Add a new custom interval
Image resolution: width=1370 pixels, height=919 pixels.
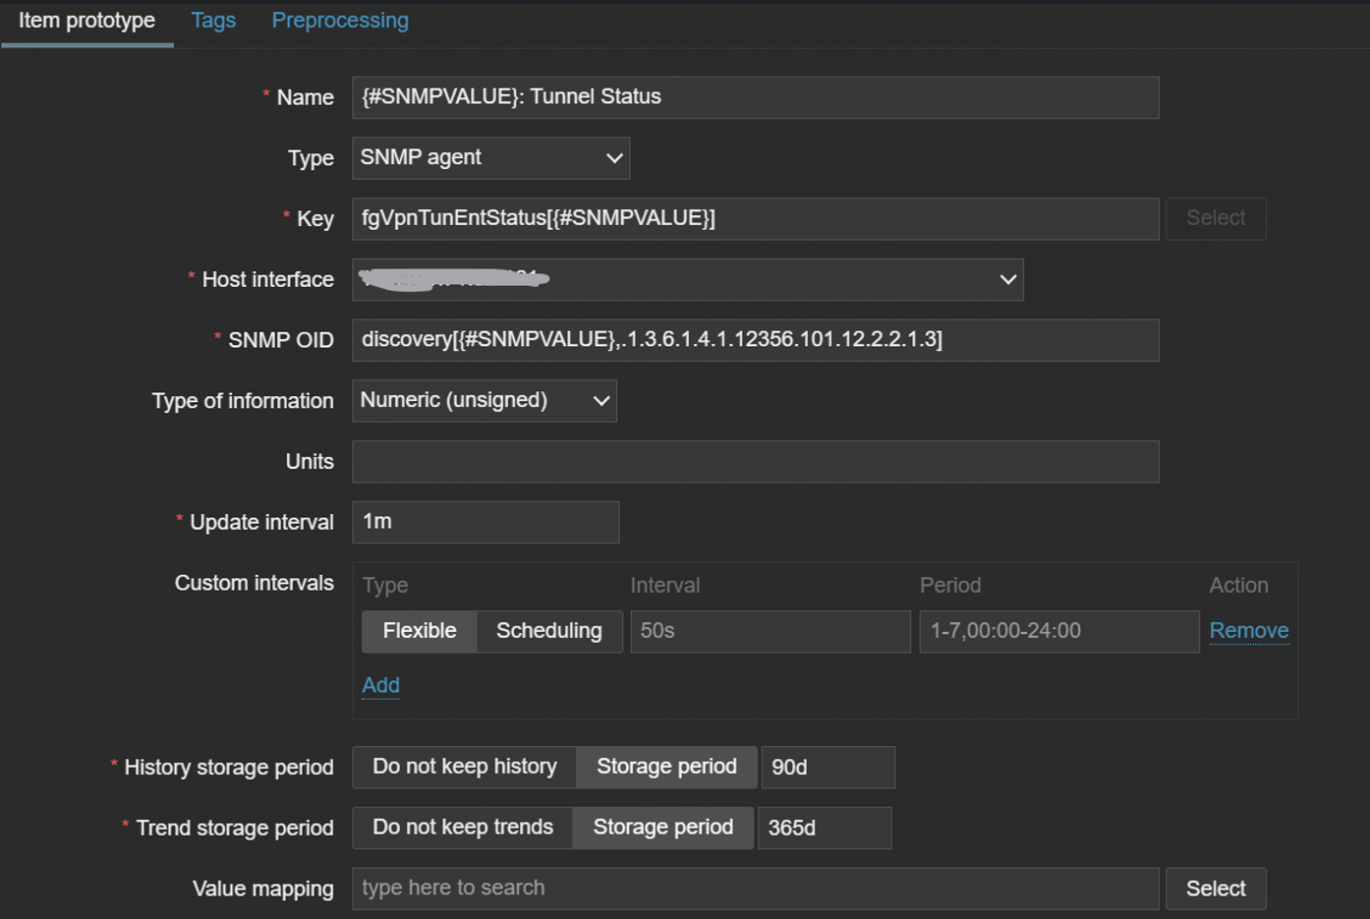tap(380, 685)
